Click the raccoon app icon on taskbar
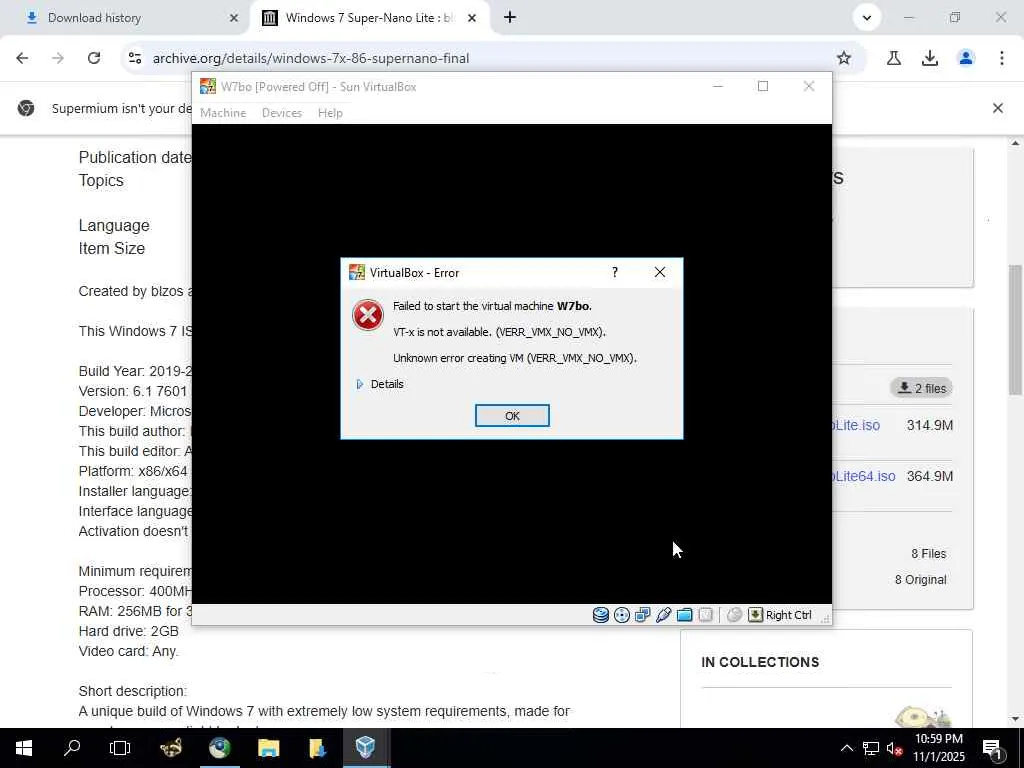This screenshot has width=1024, height=768. pyautogui.click(x=171, y=748)
